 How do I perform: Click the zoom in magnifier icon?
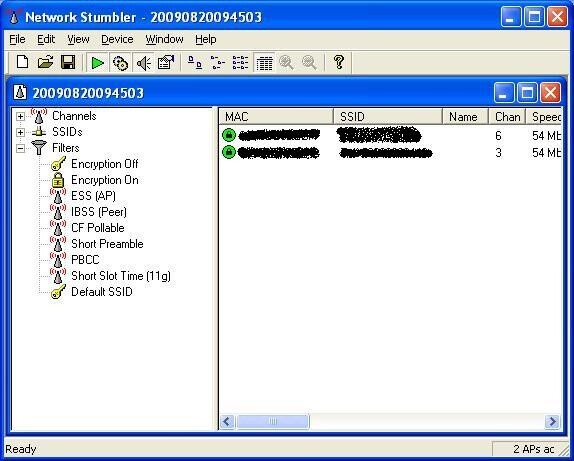tap(286, 63)
